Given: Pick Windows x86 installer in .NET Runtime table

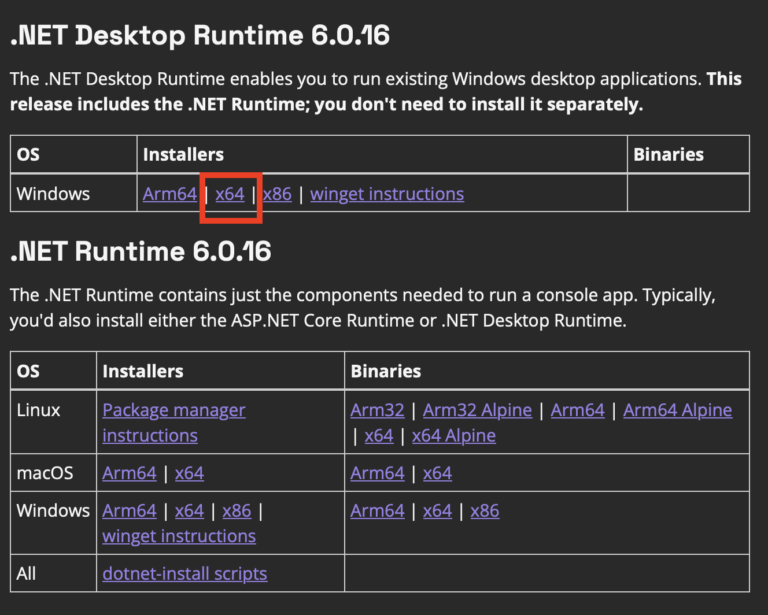Looking at the screenshot, I should [x=237, y=511].
